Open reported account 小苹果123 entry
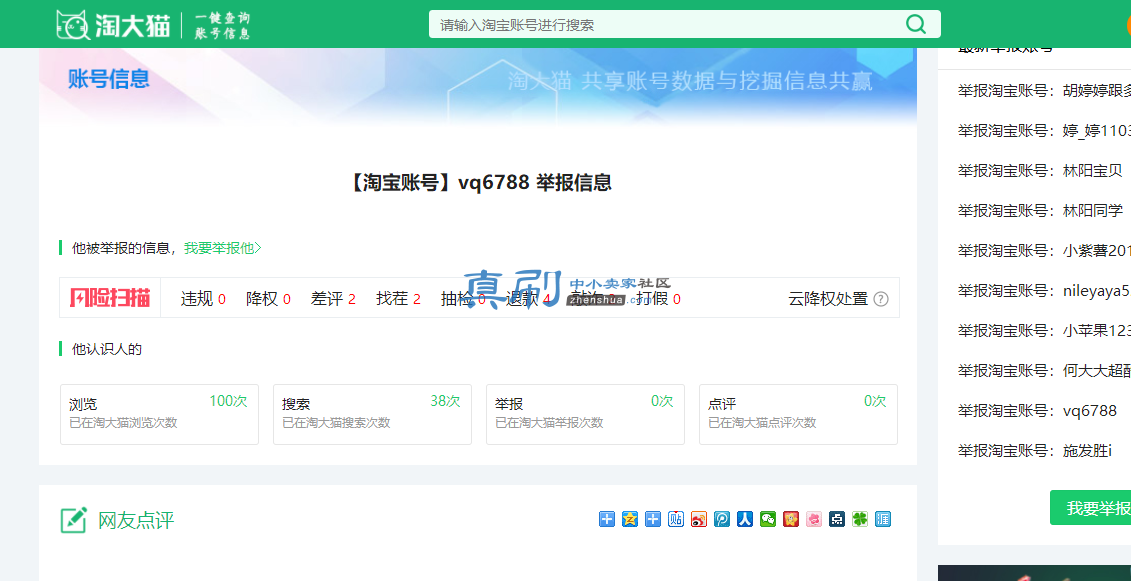Image resolution: width=1131 pixels, height=581 pixels. pos(1044,331)
